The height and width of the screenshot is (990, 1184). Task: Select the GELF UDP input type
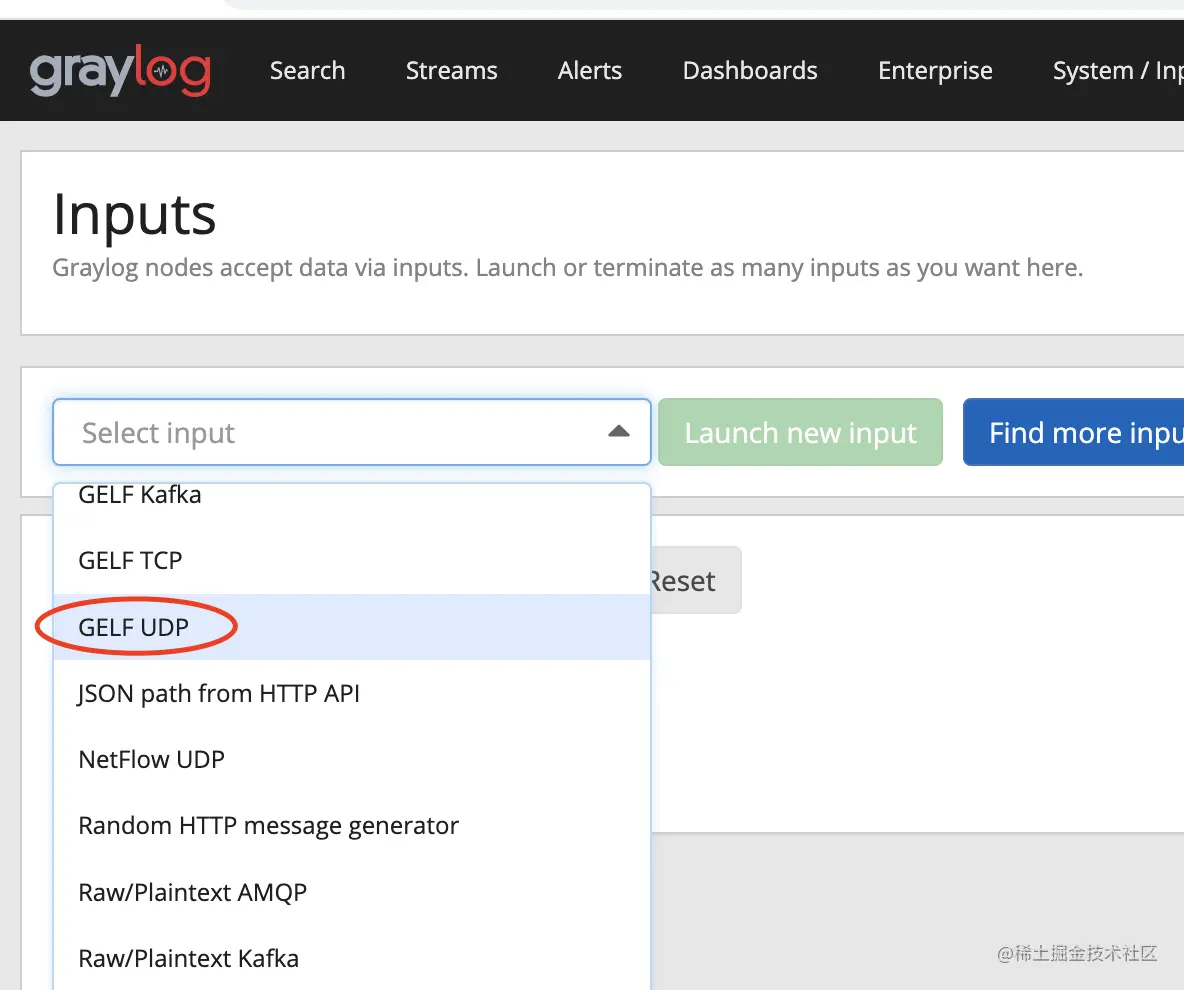point(134,627)
